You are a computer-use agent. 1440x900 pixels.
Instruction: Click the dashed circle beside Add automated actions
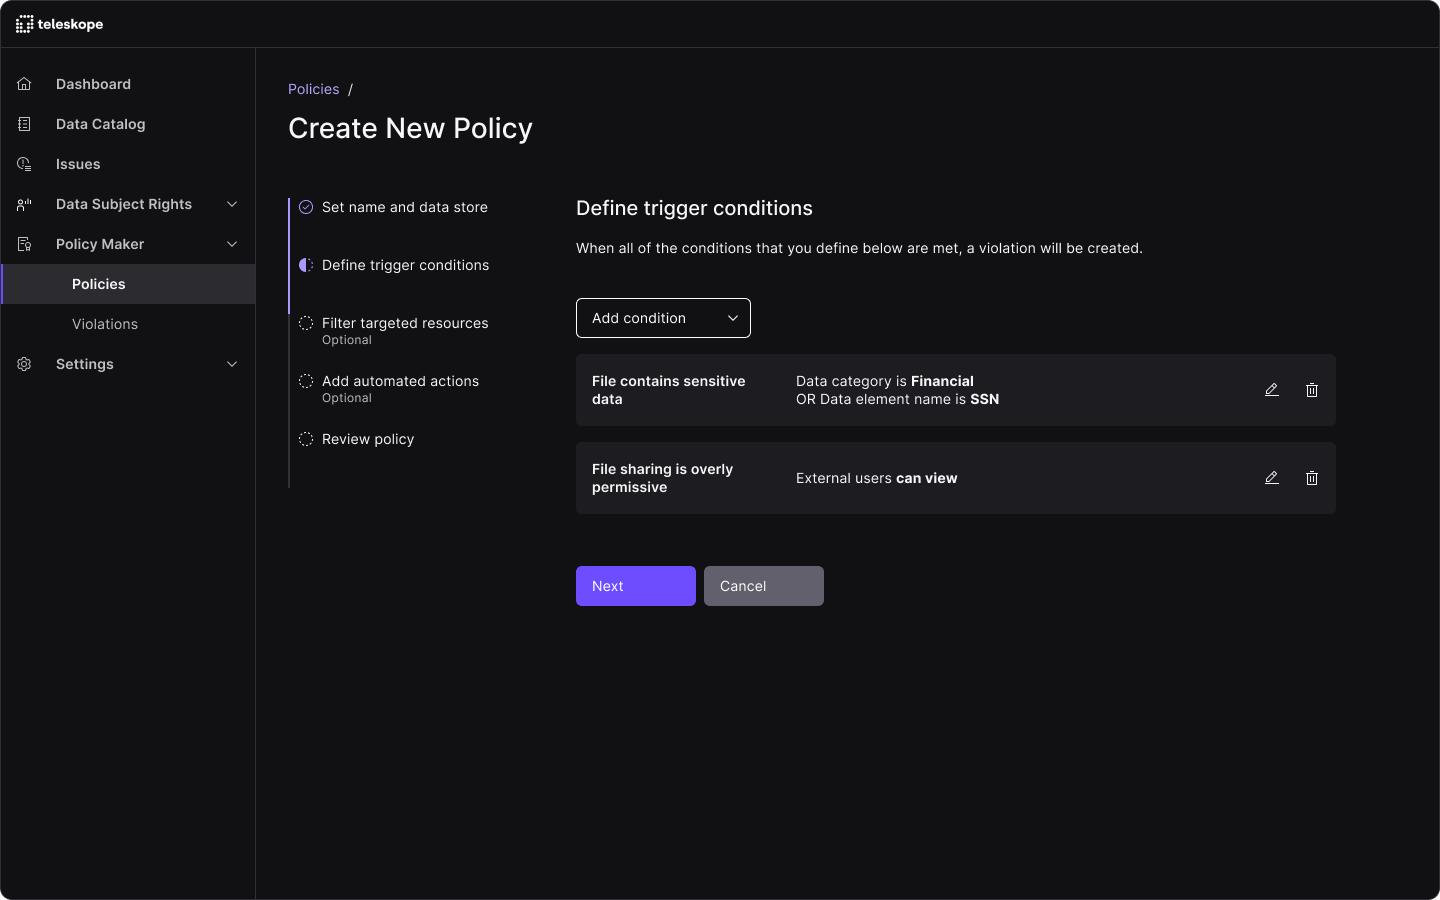click(306, 381)
